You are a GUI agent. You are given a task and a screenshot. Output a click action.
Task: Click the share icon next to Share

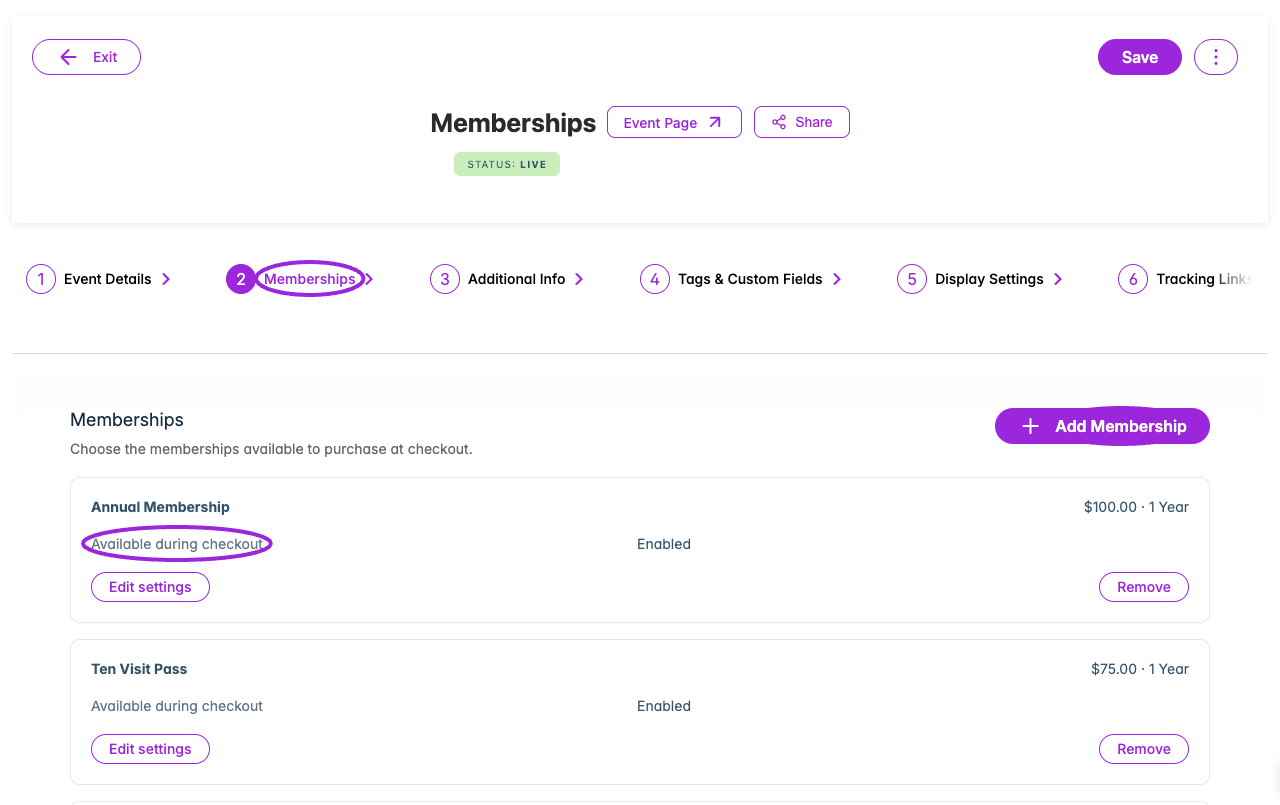click(x=779, y=122)
